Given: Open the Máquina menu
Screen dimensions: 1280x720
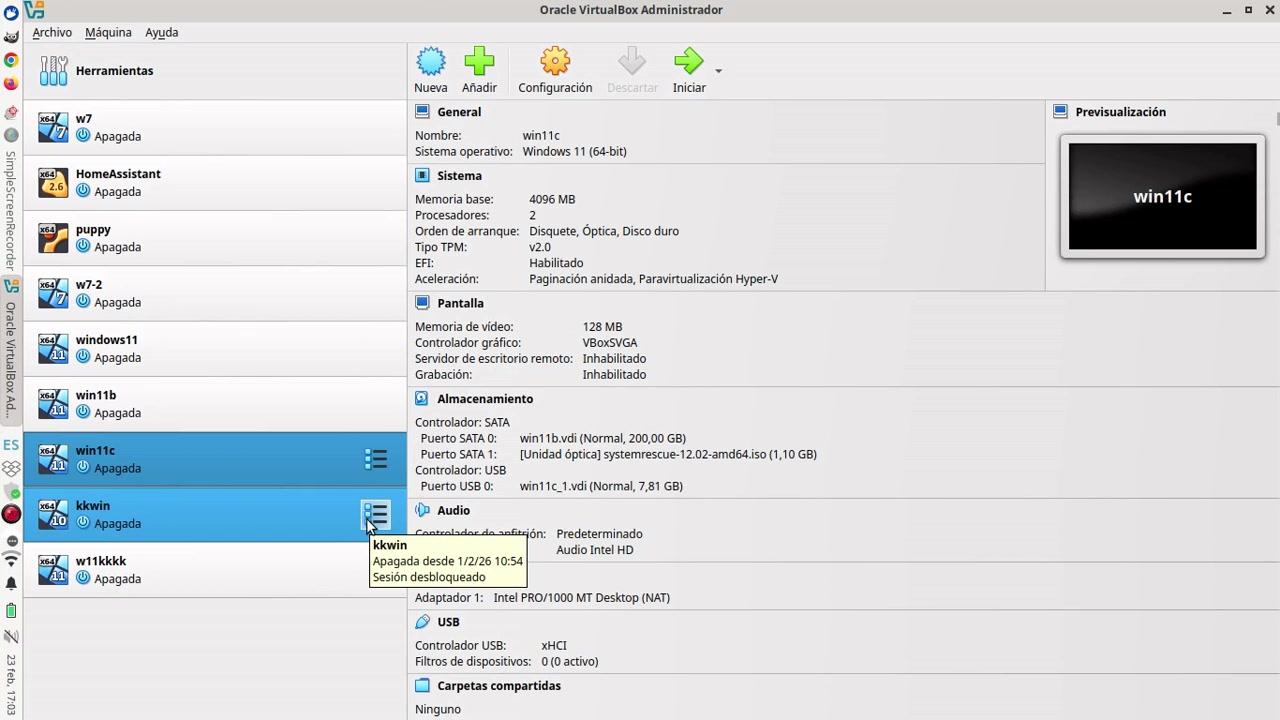Looking at the screenshot, I should [108, 32].
